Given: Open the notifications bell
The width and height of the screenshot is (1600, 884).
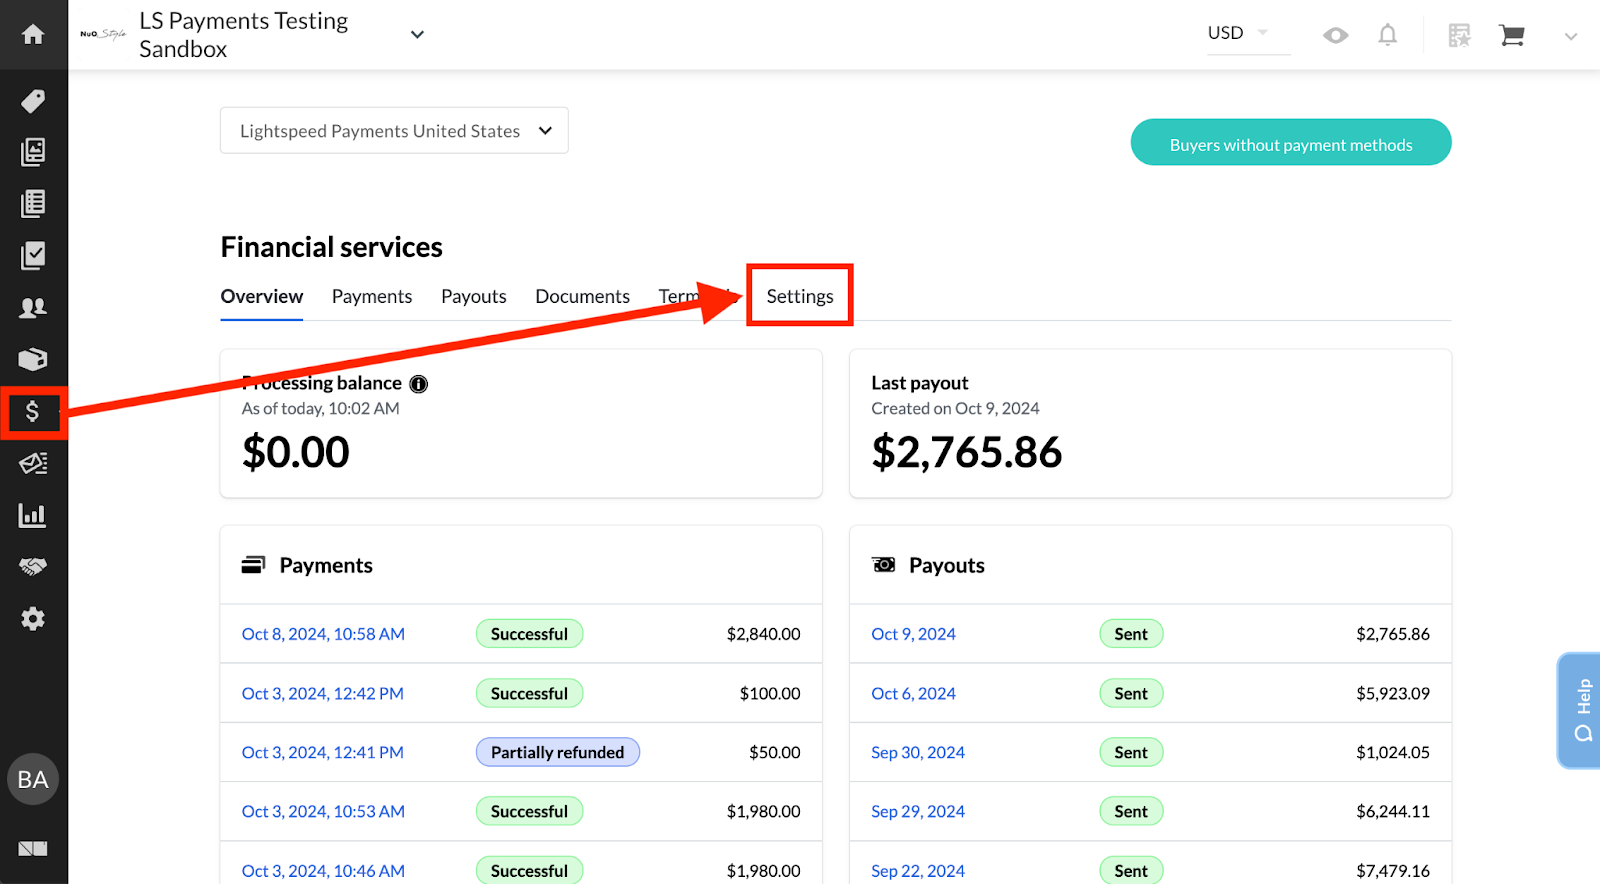Looking at the screenshot, I should pos(1388,36).
